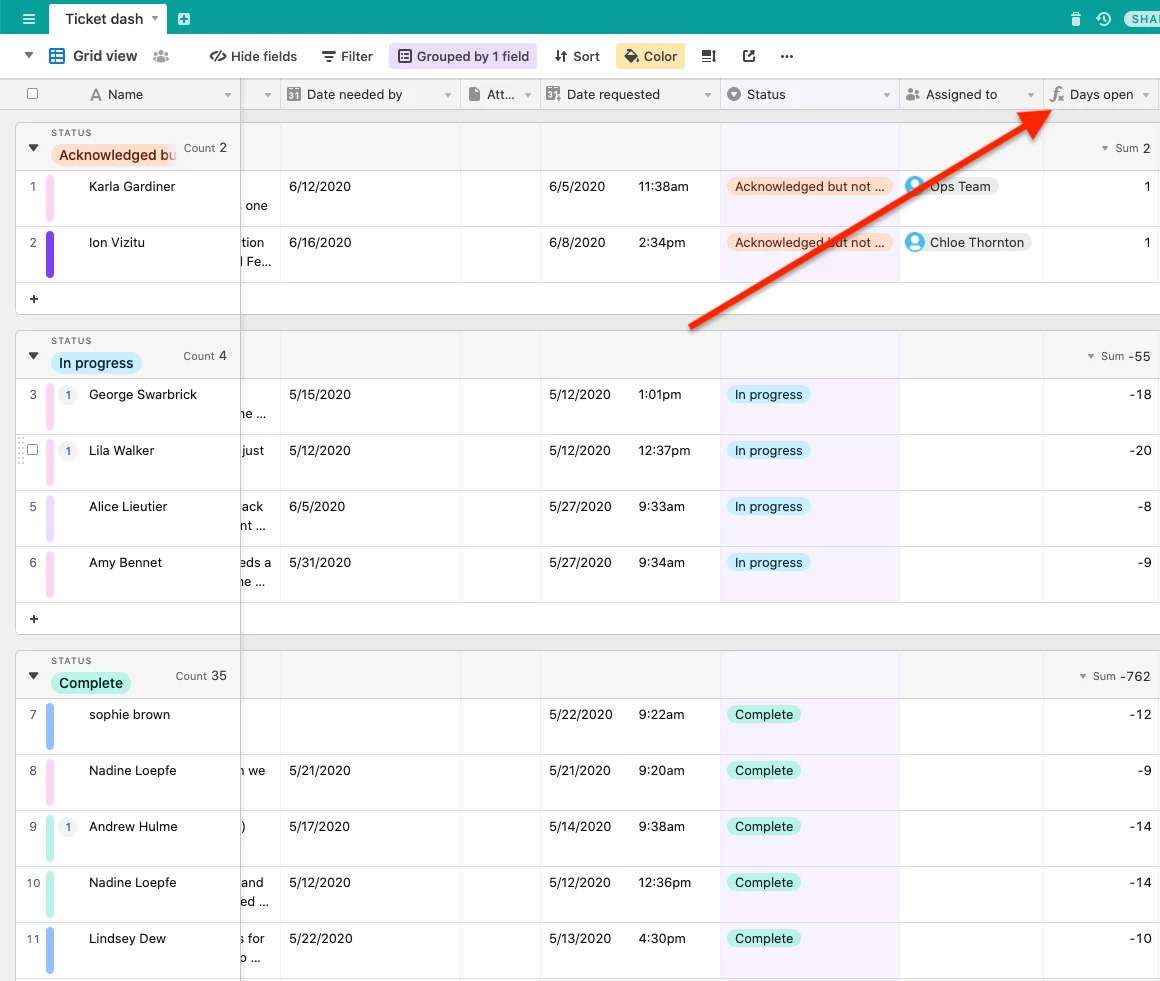Click the Name field text icon
This screenshot has height=981, width=1160.
point(95,94)
